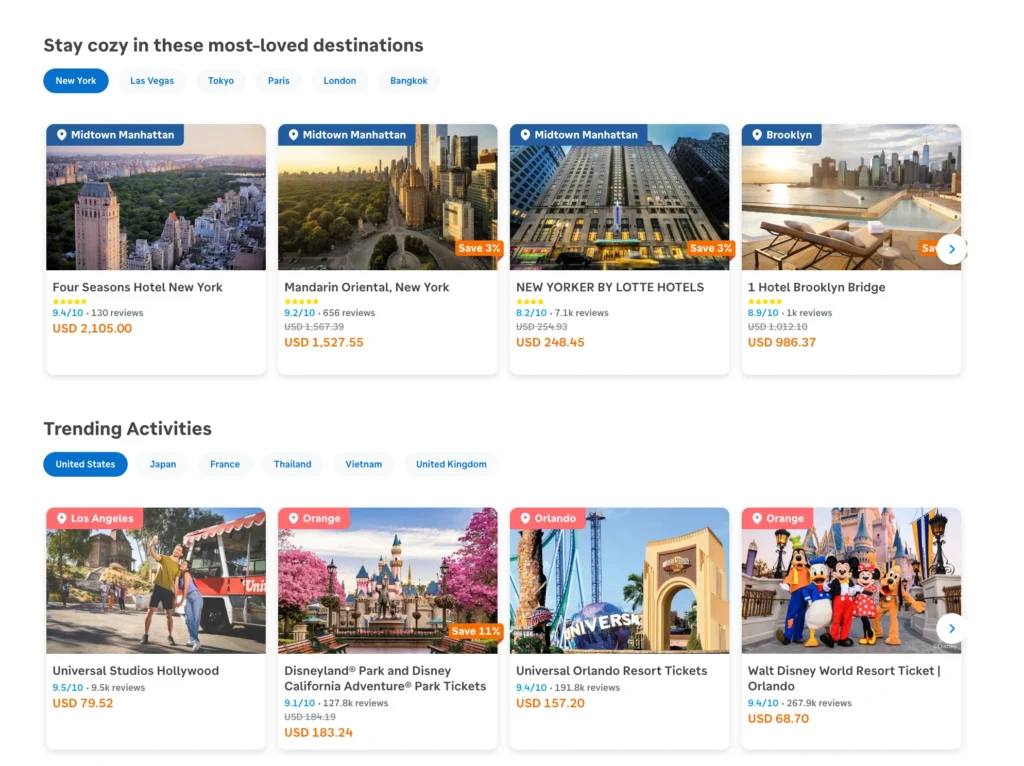Click the location pin on Four Seasons card

(61, 135)
